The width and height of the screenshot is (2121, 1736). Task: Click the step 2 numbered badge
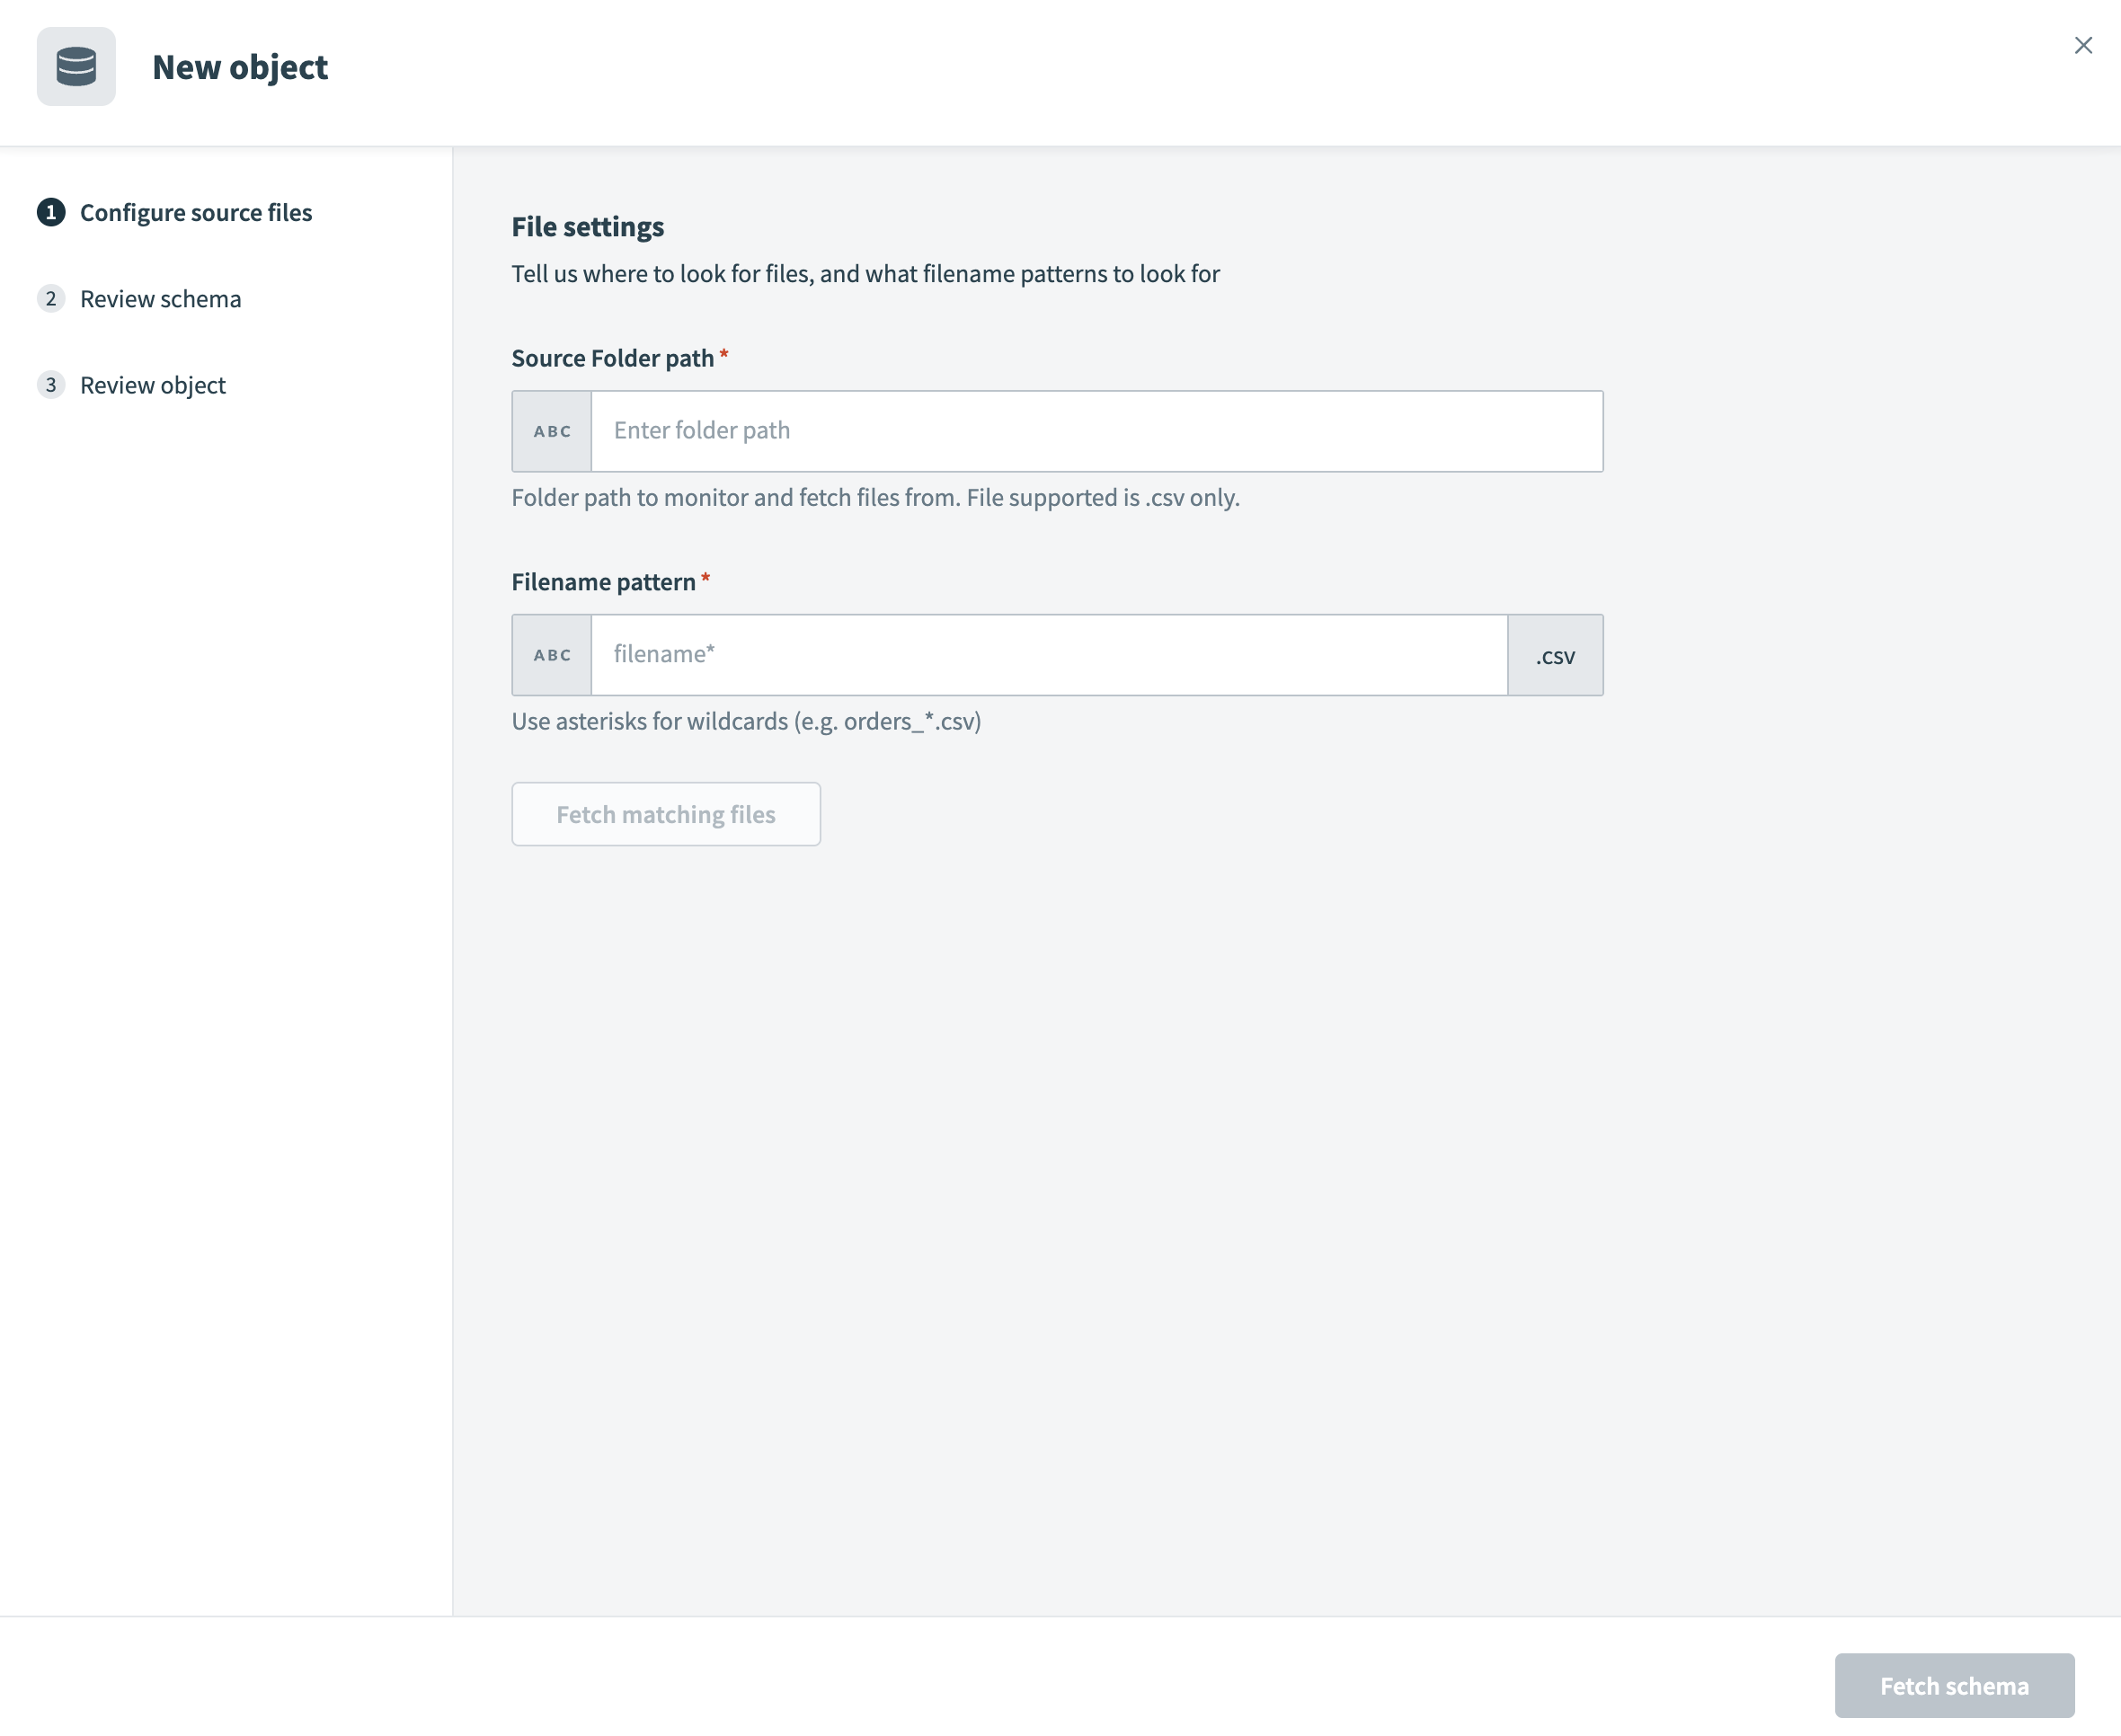click(x=51, y=298)
